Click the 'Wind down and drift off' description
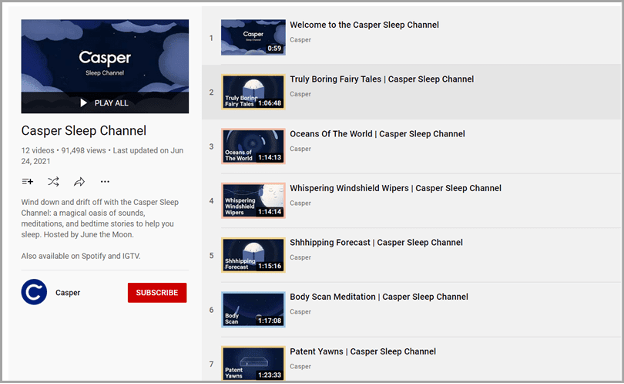The height and width of the screenshot is (384, 624). pyautogui.click(x=100, y=218)
